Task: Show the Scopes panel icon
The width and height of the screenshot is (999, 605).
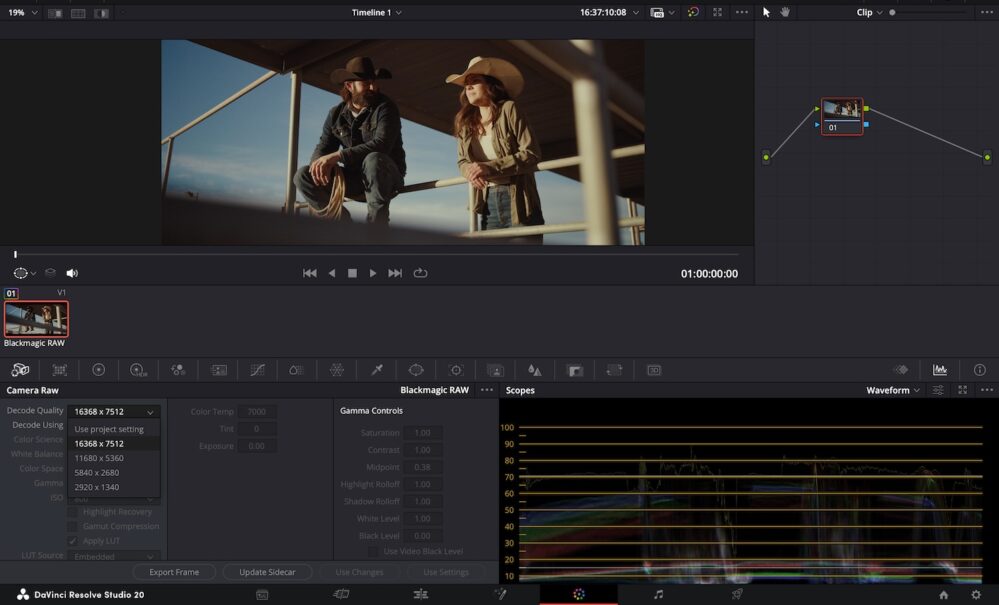Action: point(940,370)
